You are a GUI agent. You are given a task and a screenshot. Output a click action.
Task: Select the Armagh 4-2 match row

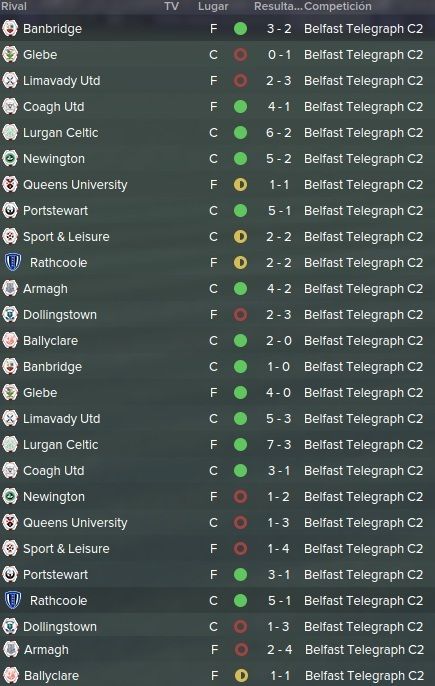coord(218,289)
